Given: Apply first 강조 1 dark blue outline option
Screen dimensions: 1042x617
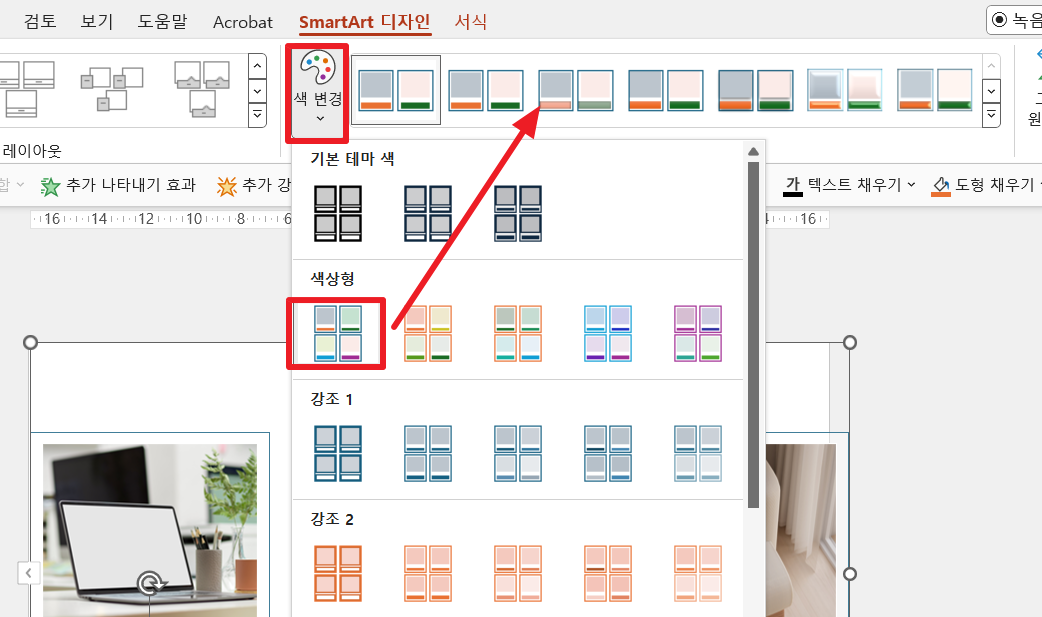Looking at the screenshot, I should click(x=338, y=453).
